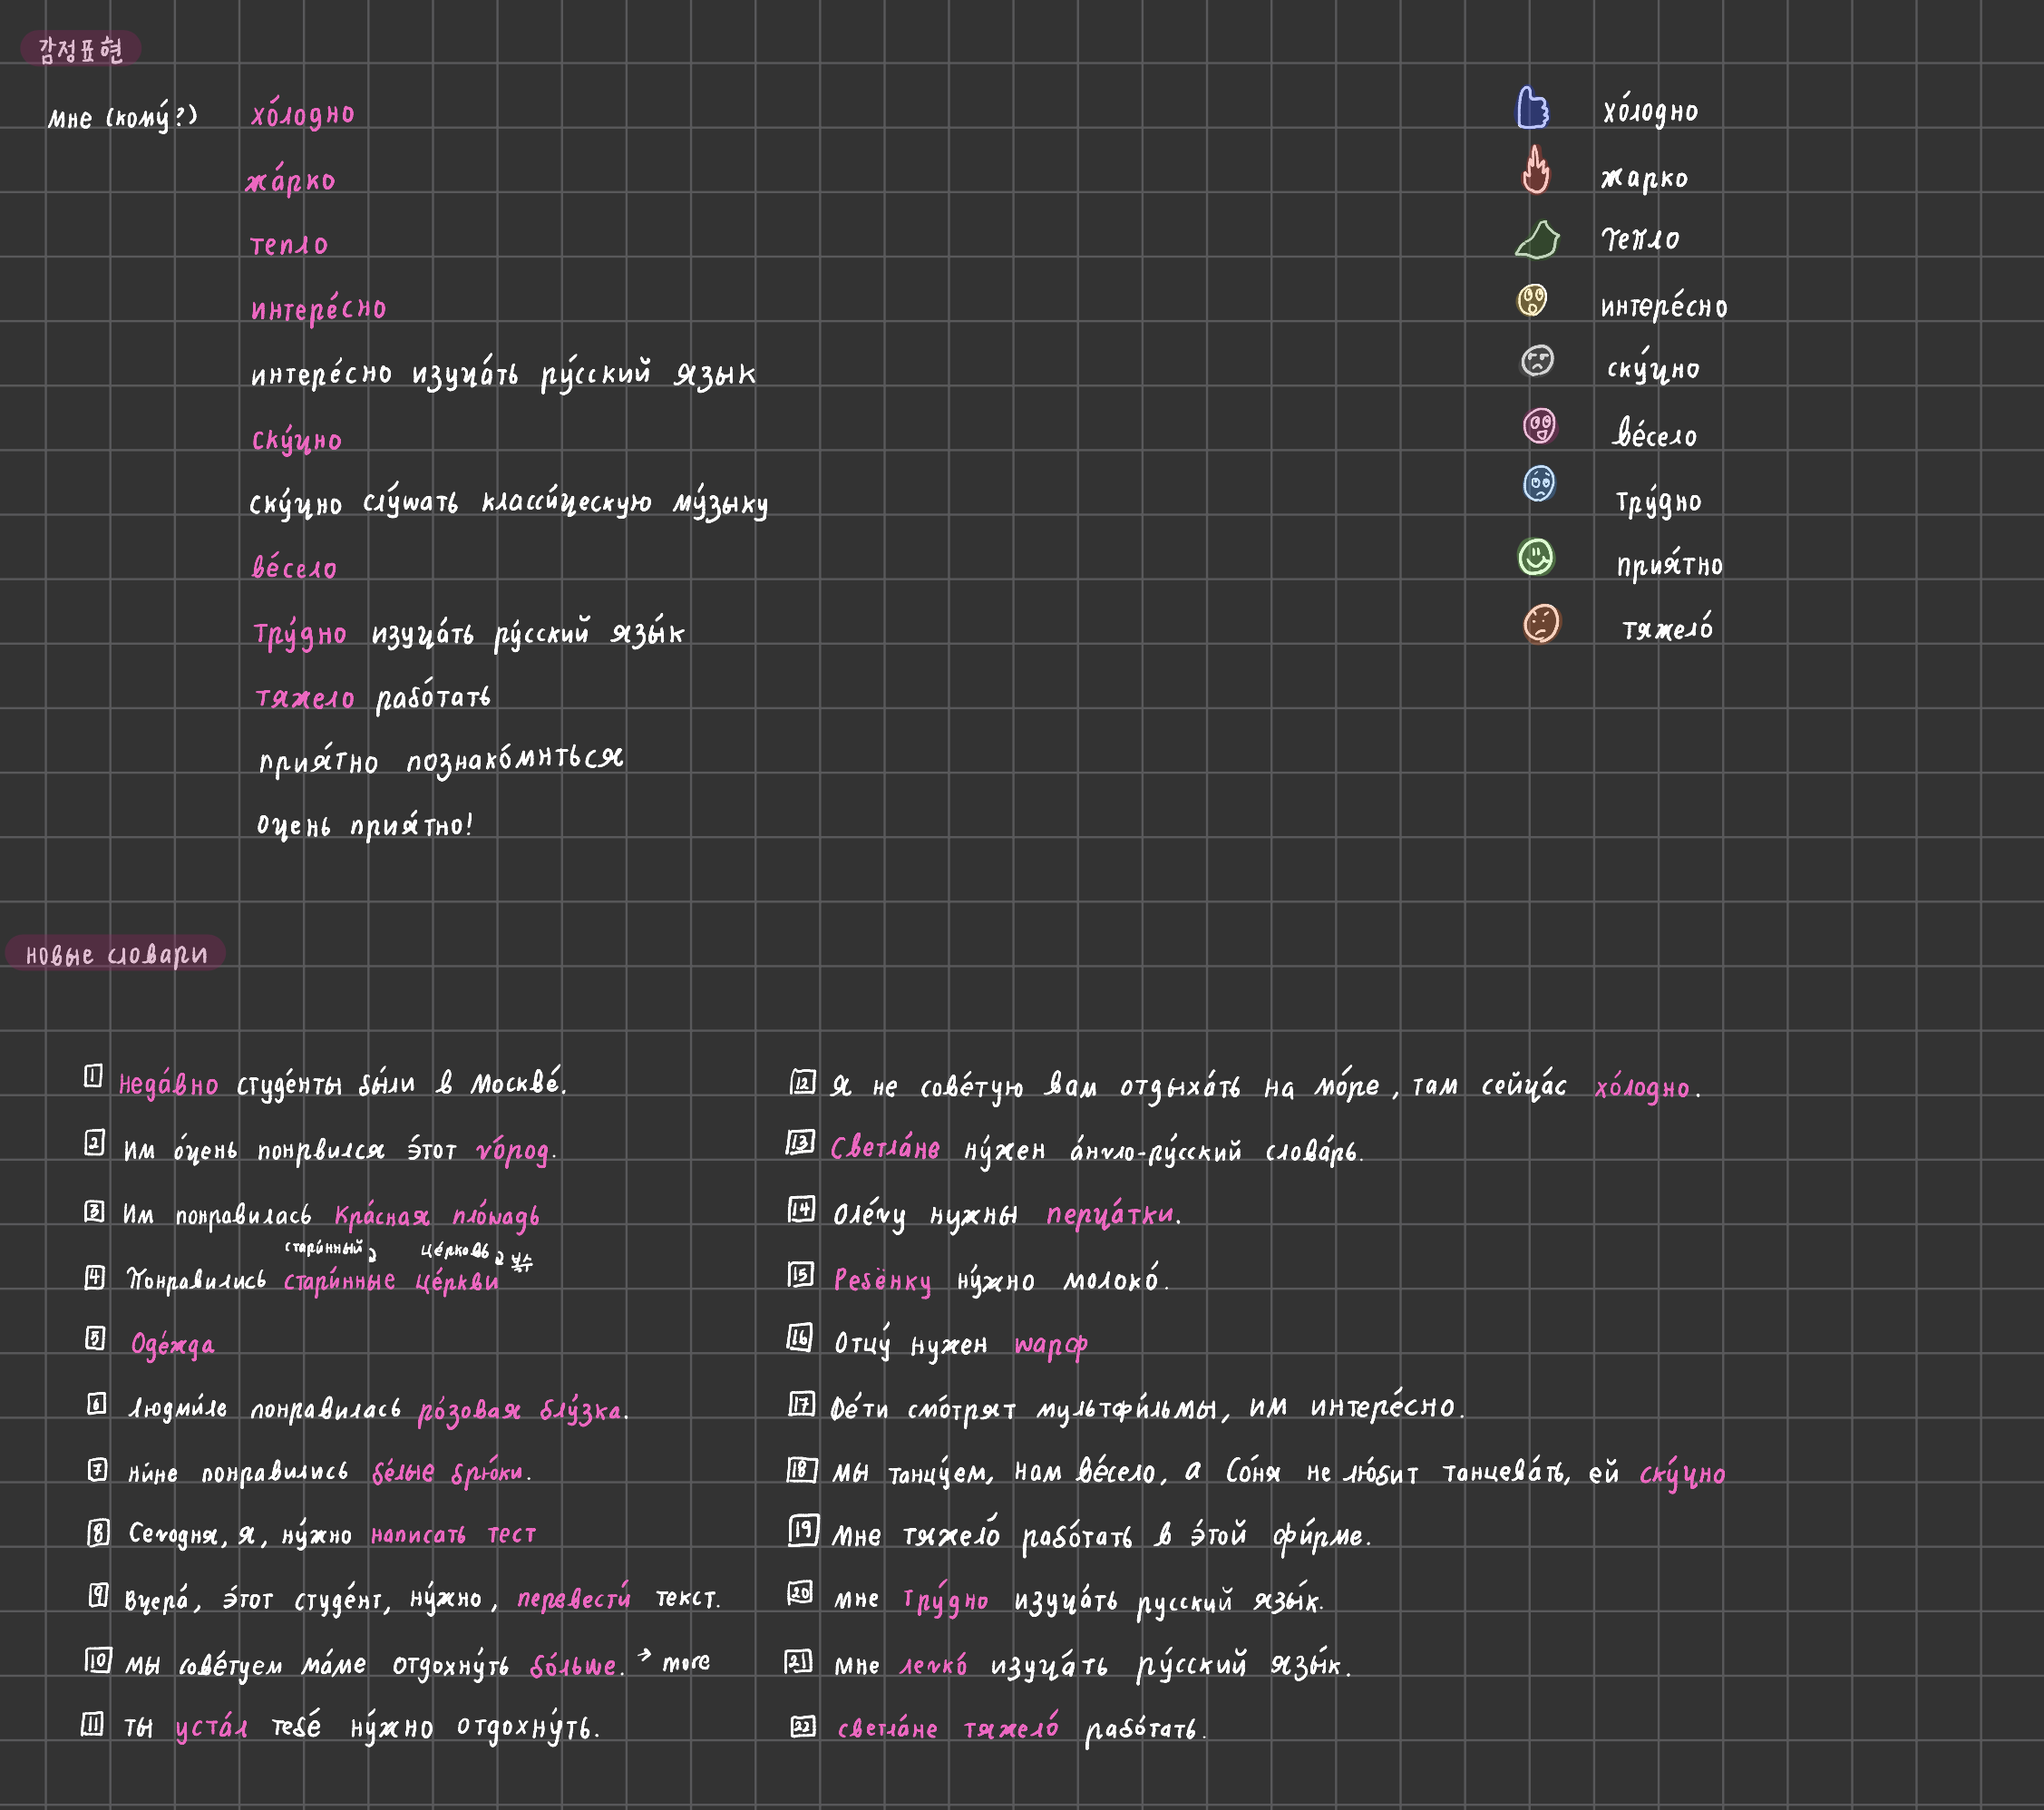Select the yellow surprised face beside интересно
The height and width of the screenshot is (1810, 2044).
click(x=1532, y=300)
